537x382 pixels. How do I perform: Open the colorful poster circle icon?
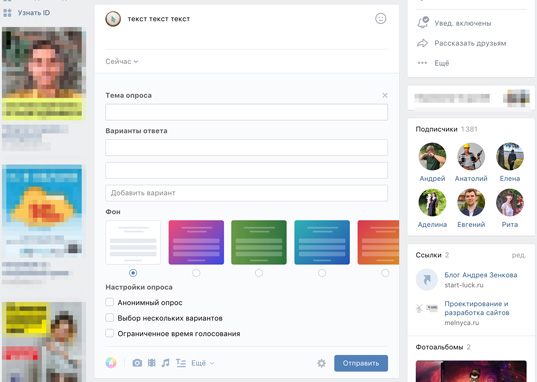pos(111,362)
